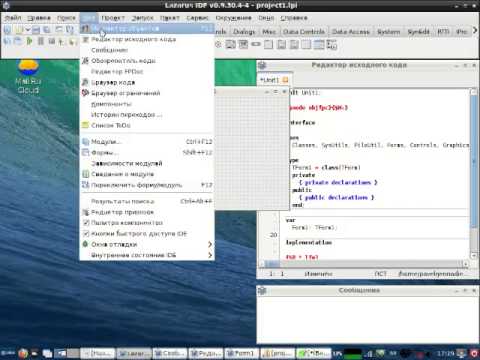Click the Step Over toolbar icon
The width and height of the screenshot is (480, 360).
coord(72,41)
